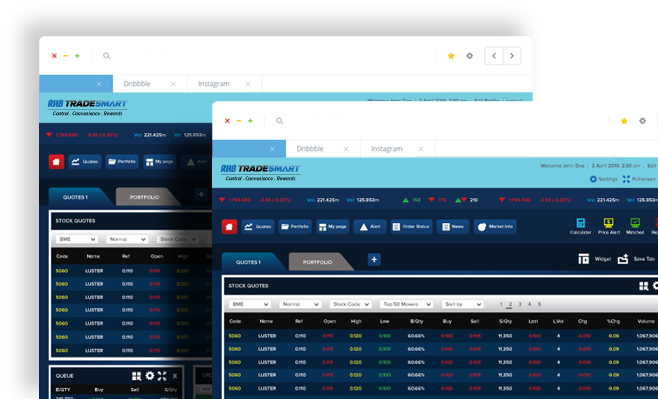Click the red home button in the front window
This screenshot has width=658, height=399.
point(229,227)
